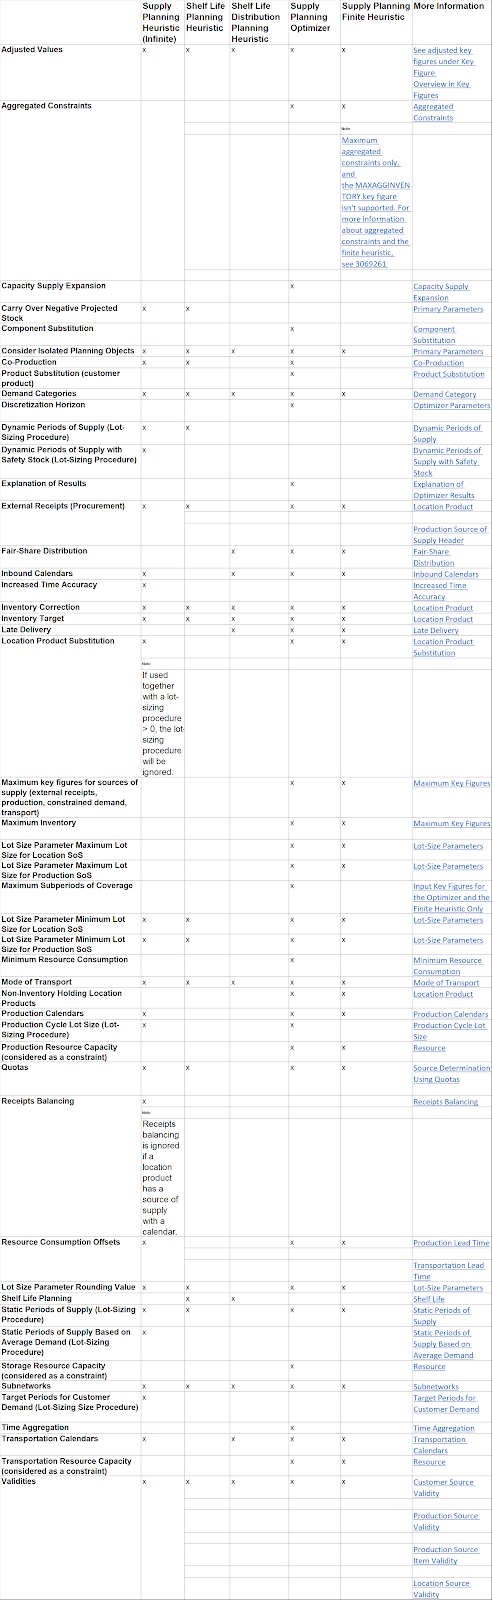Open Primary Parameters link in Carry Over Negative row
Viewport: 492px width, 1600px height.
click(x=448, y=309)
